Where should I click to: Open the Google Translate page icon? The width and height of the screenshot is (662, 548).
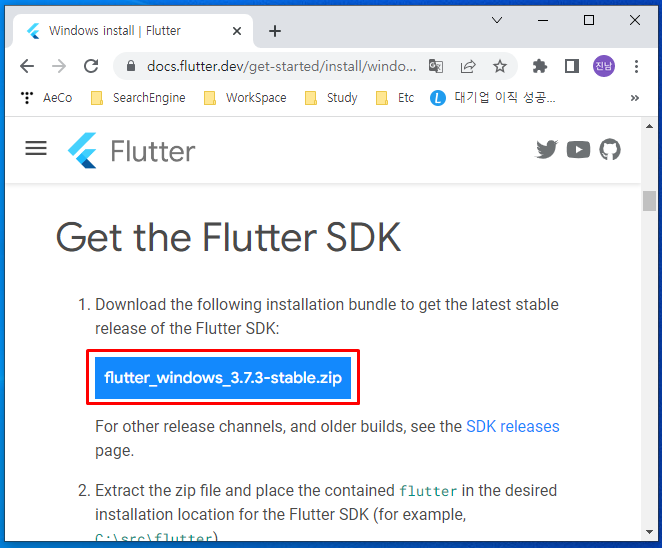pyautogui.click(x=436, y=66)
